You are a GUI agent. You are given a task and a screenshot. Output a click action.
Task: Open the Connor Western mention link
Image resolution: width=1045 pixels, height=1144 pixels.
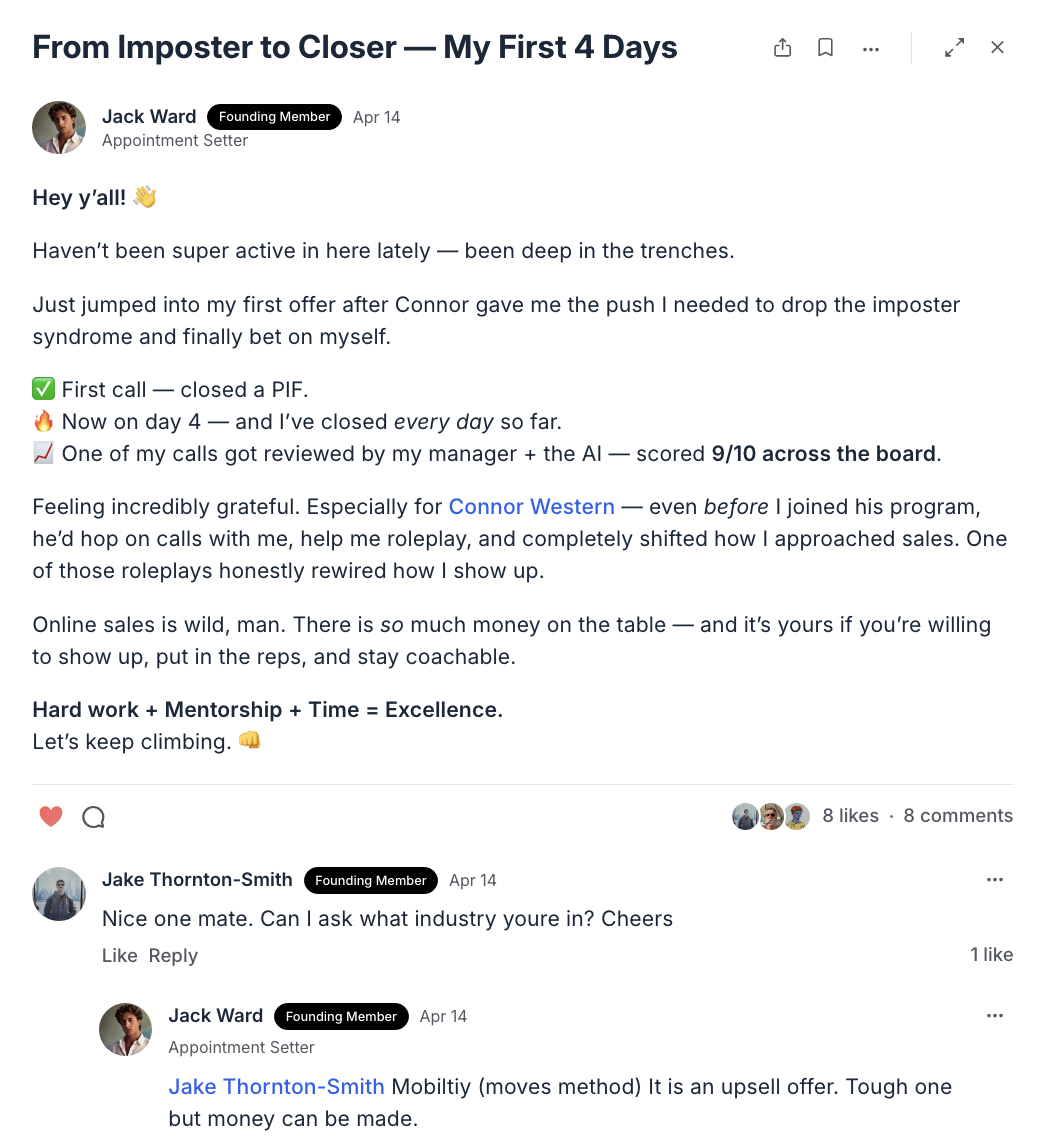coord(531,506)
